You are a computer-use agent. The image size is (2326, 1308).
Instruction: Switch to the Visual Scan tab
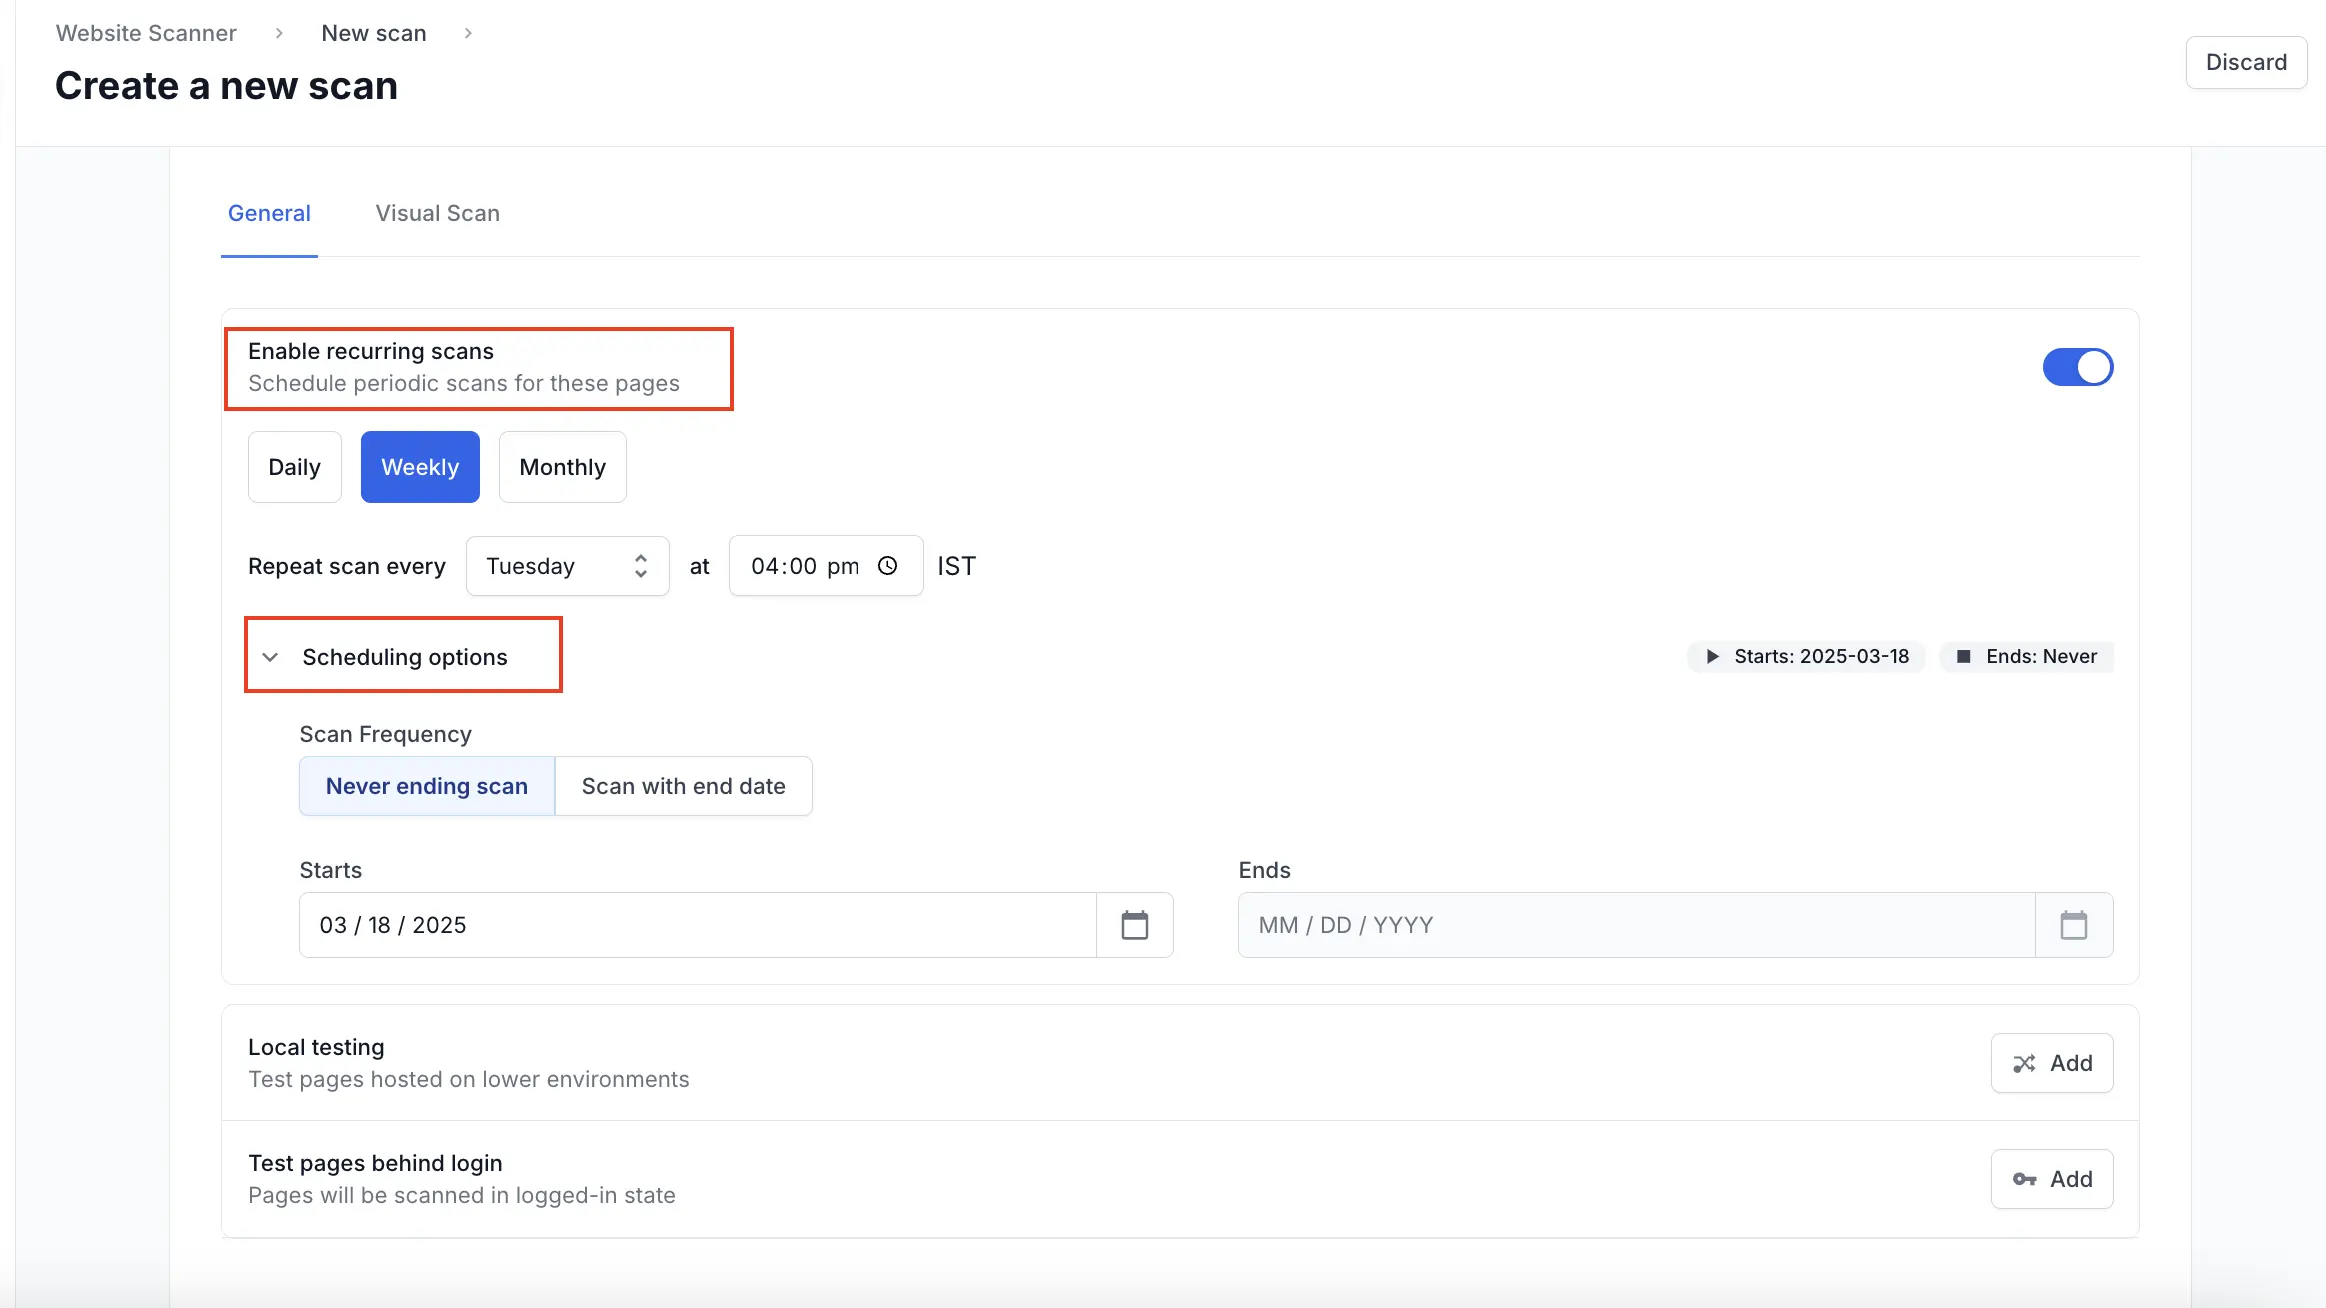point(437,213)
